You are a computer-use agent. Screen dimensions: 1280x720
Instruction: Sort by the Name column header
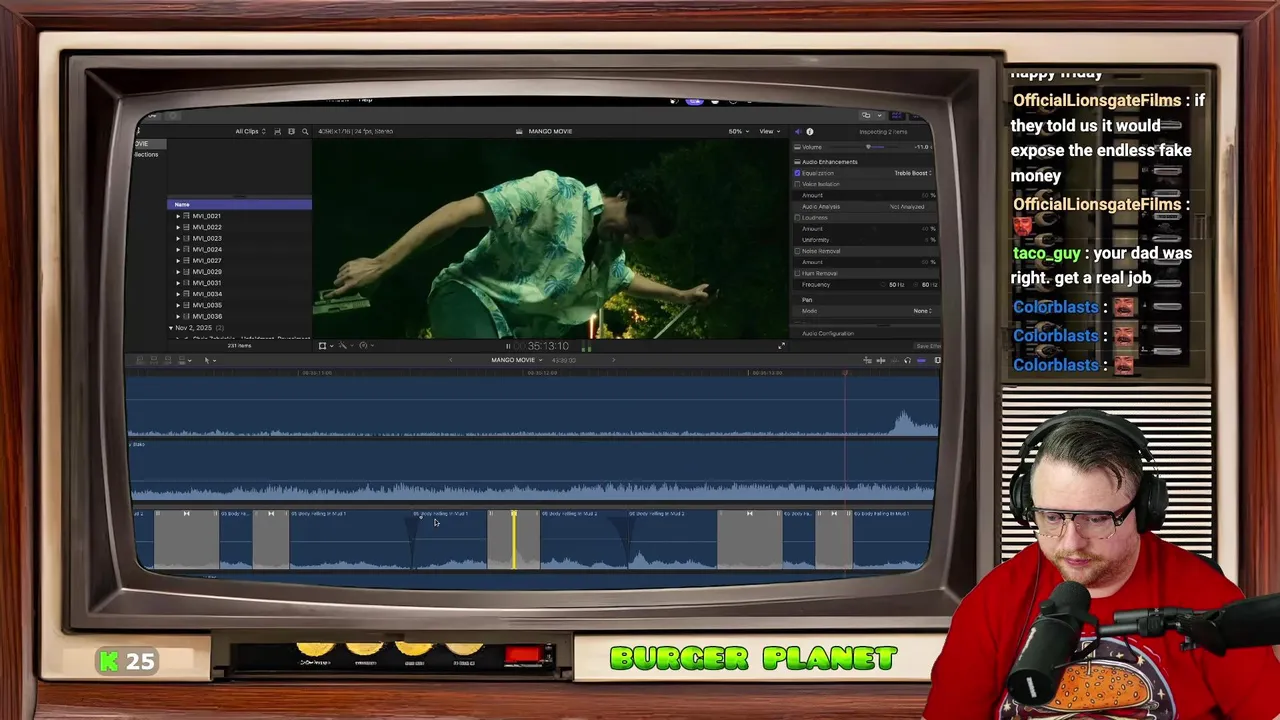(x=239, y=205)
